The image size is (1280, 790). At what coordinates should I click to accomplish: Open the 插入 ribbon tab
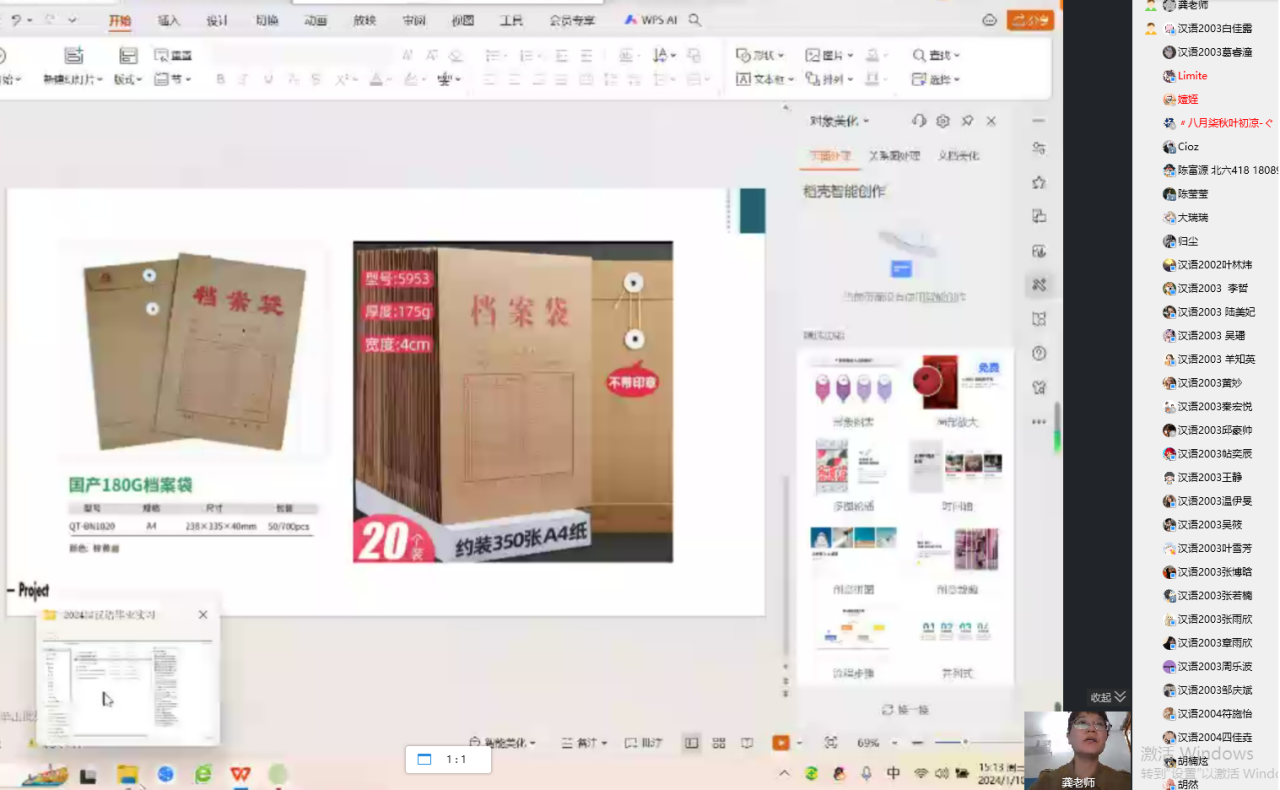169,20
